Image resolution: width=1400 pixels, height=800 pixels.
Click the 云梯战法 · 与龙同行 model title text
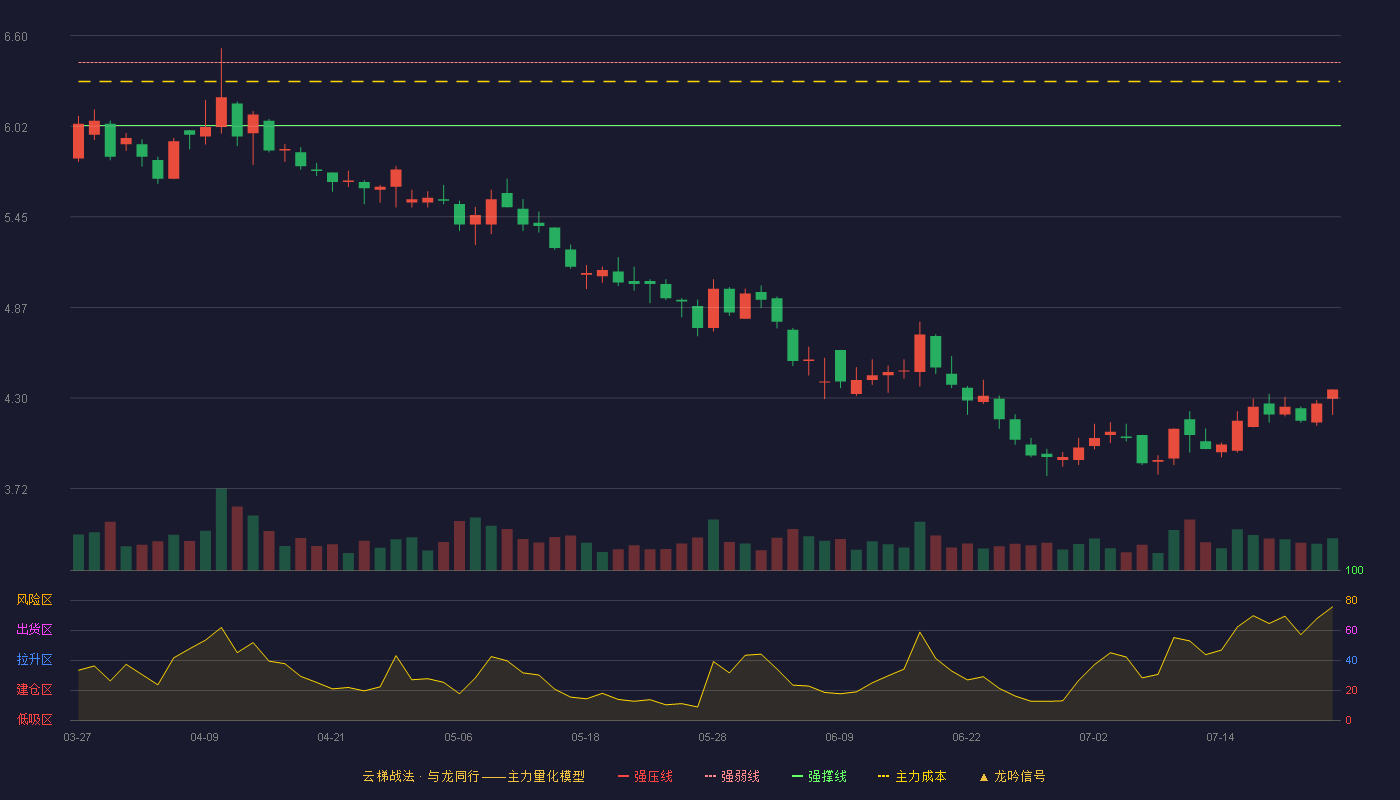(421, 776)
